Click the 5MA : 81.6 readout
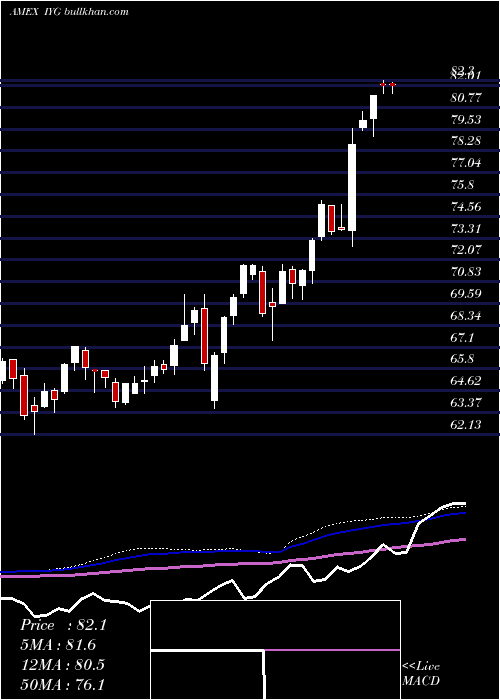The image size is (500, 700). (58, 645)
